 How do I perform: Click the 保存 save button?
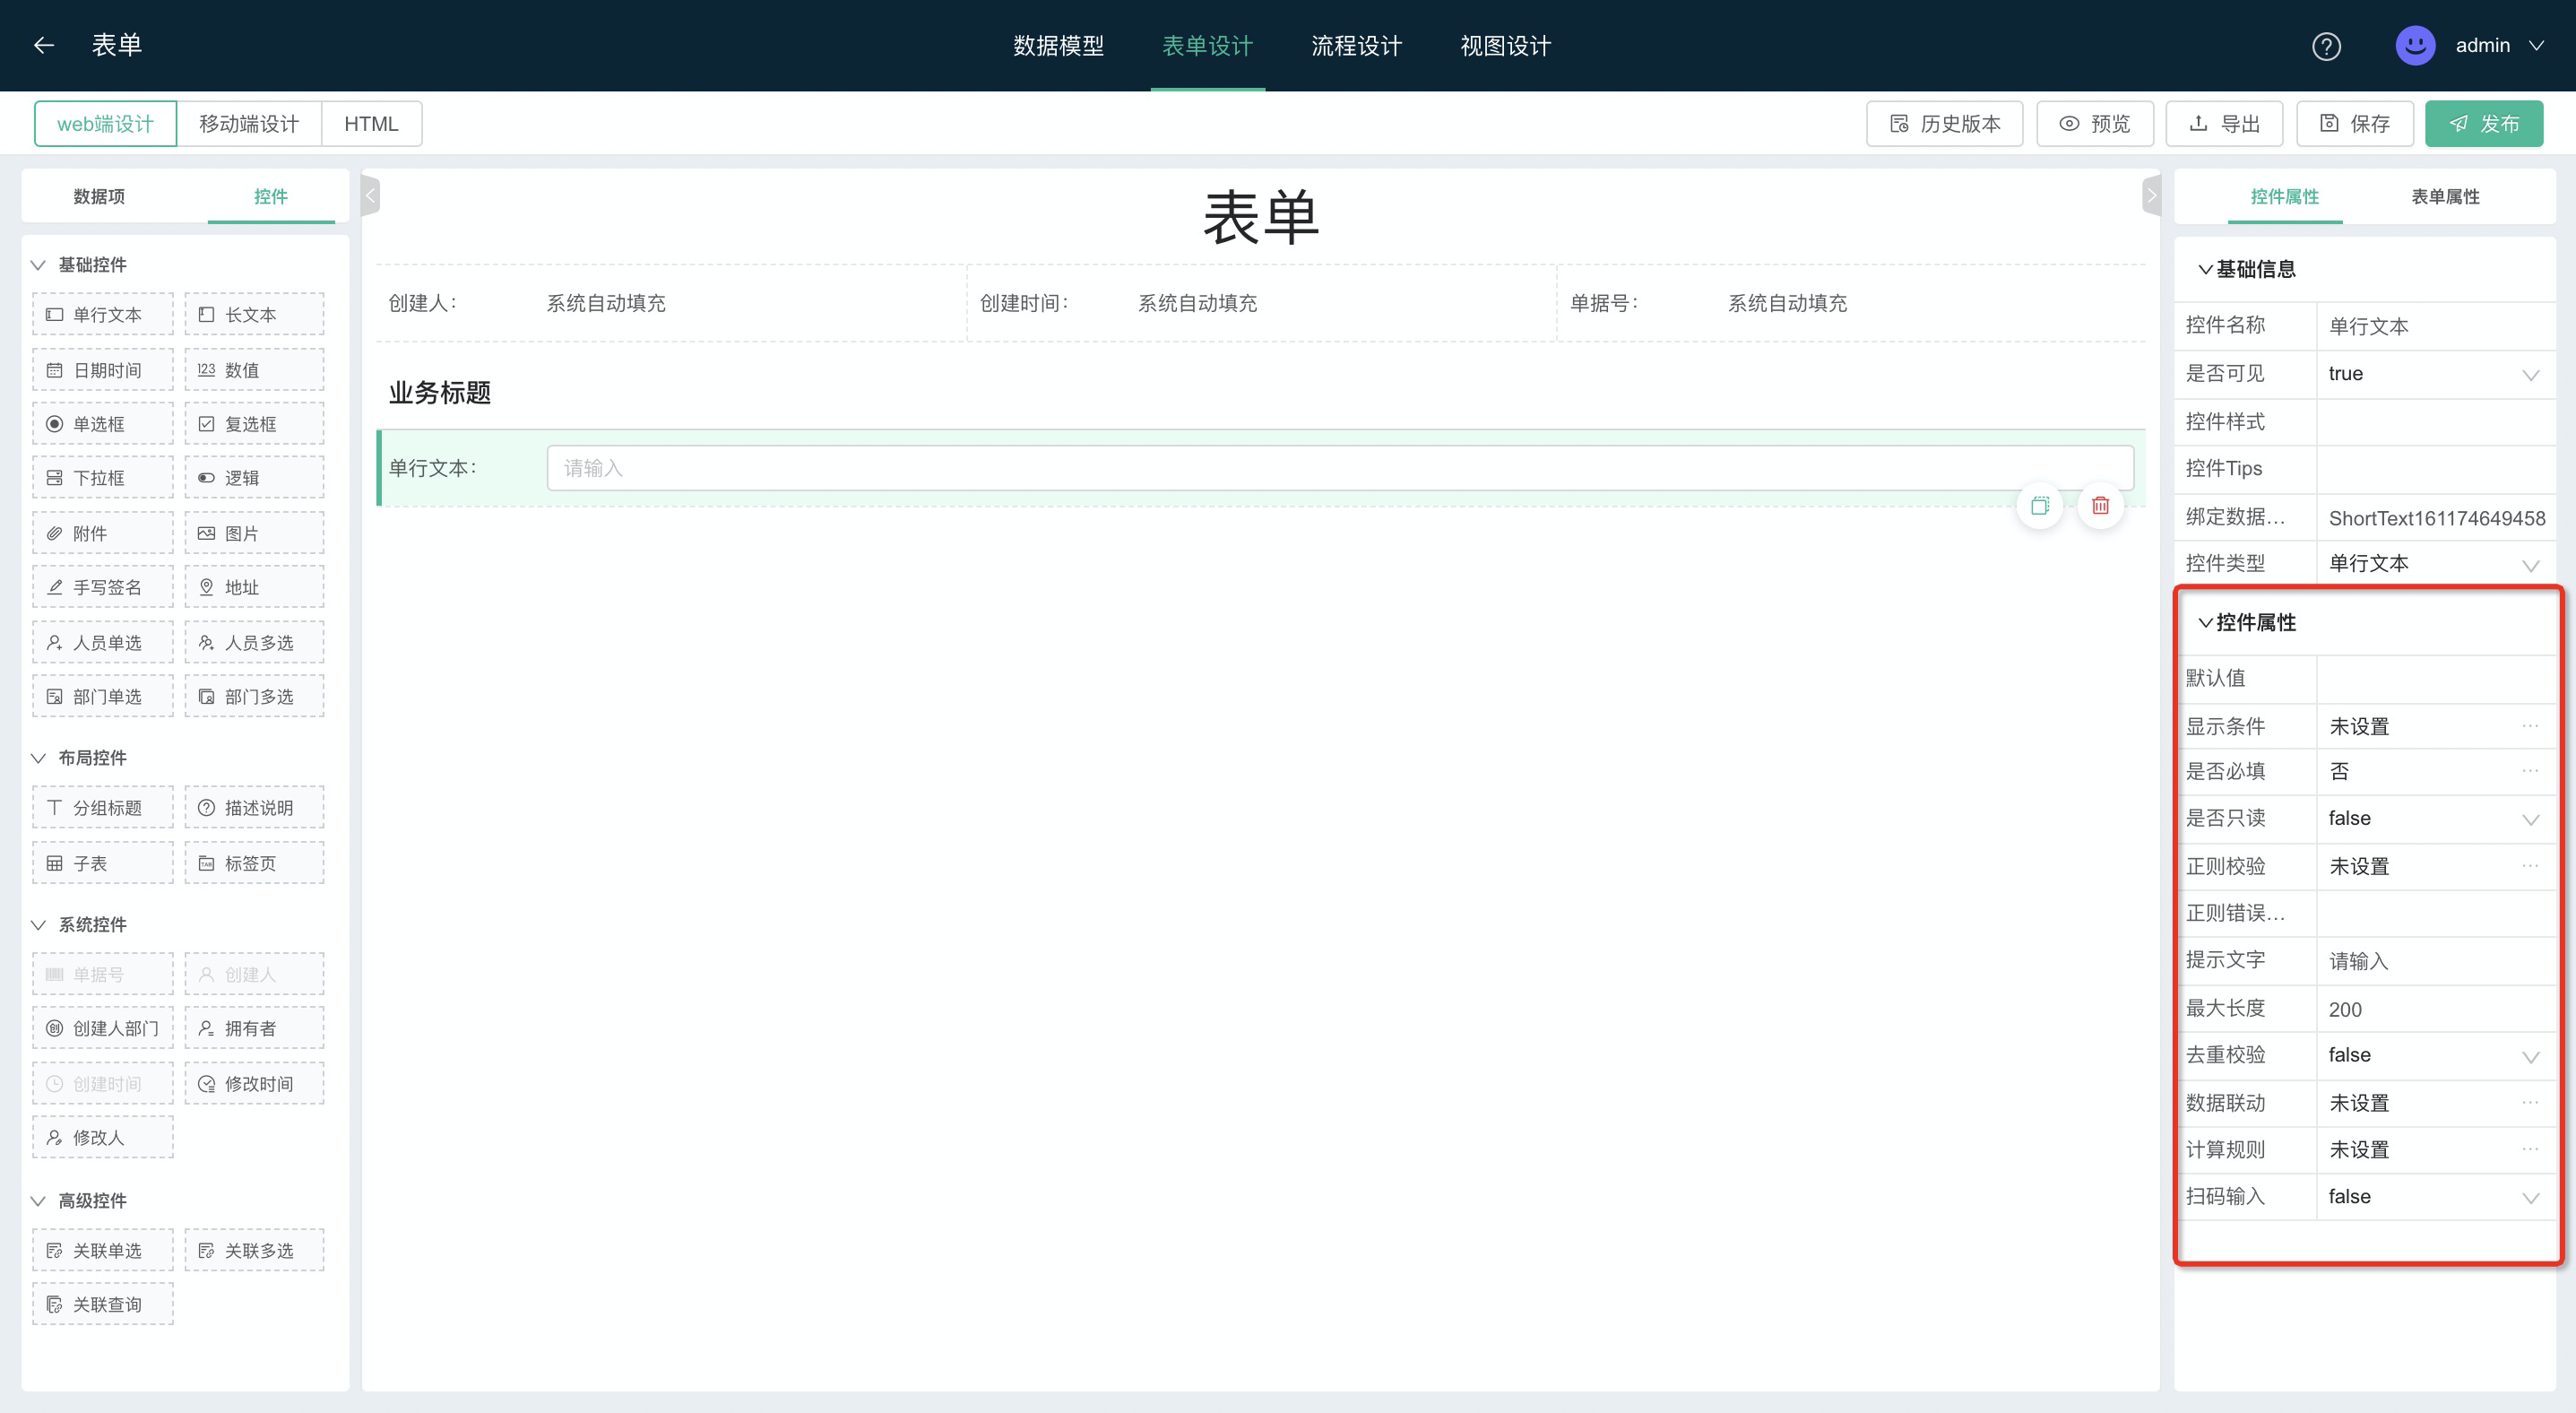coord(2355,124)
